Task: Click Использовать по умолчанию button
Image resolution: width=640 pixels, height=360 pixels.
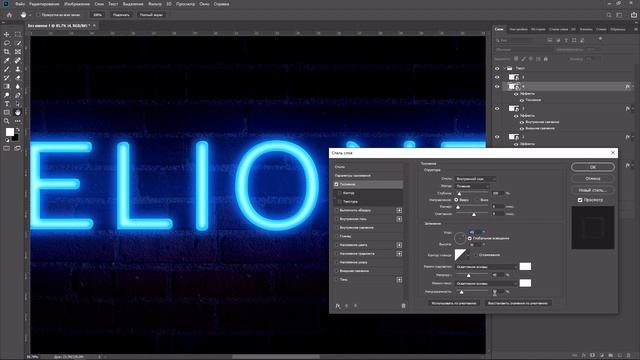Action: [454, 303]
